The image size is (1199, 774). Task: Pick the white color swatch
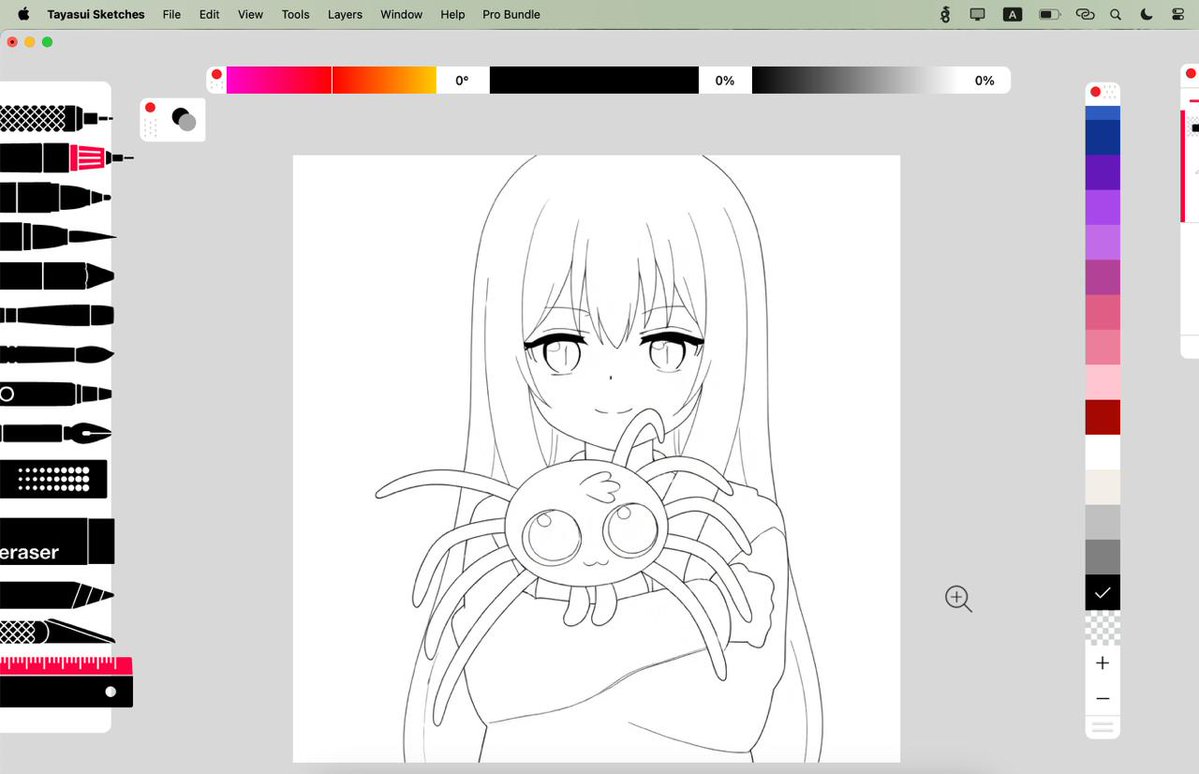[1103, 453]
